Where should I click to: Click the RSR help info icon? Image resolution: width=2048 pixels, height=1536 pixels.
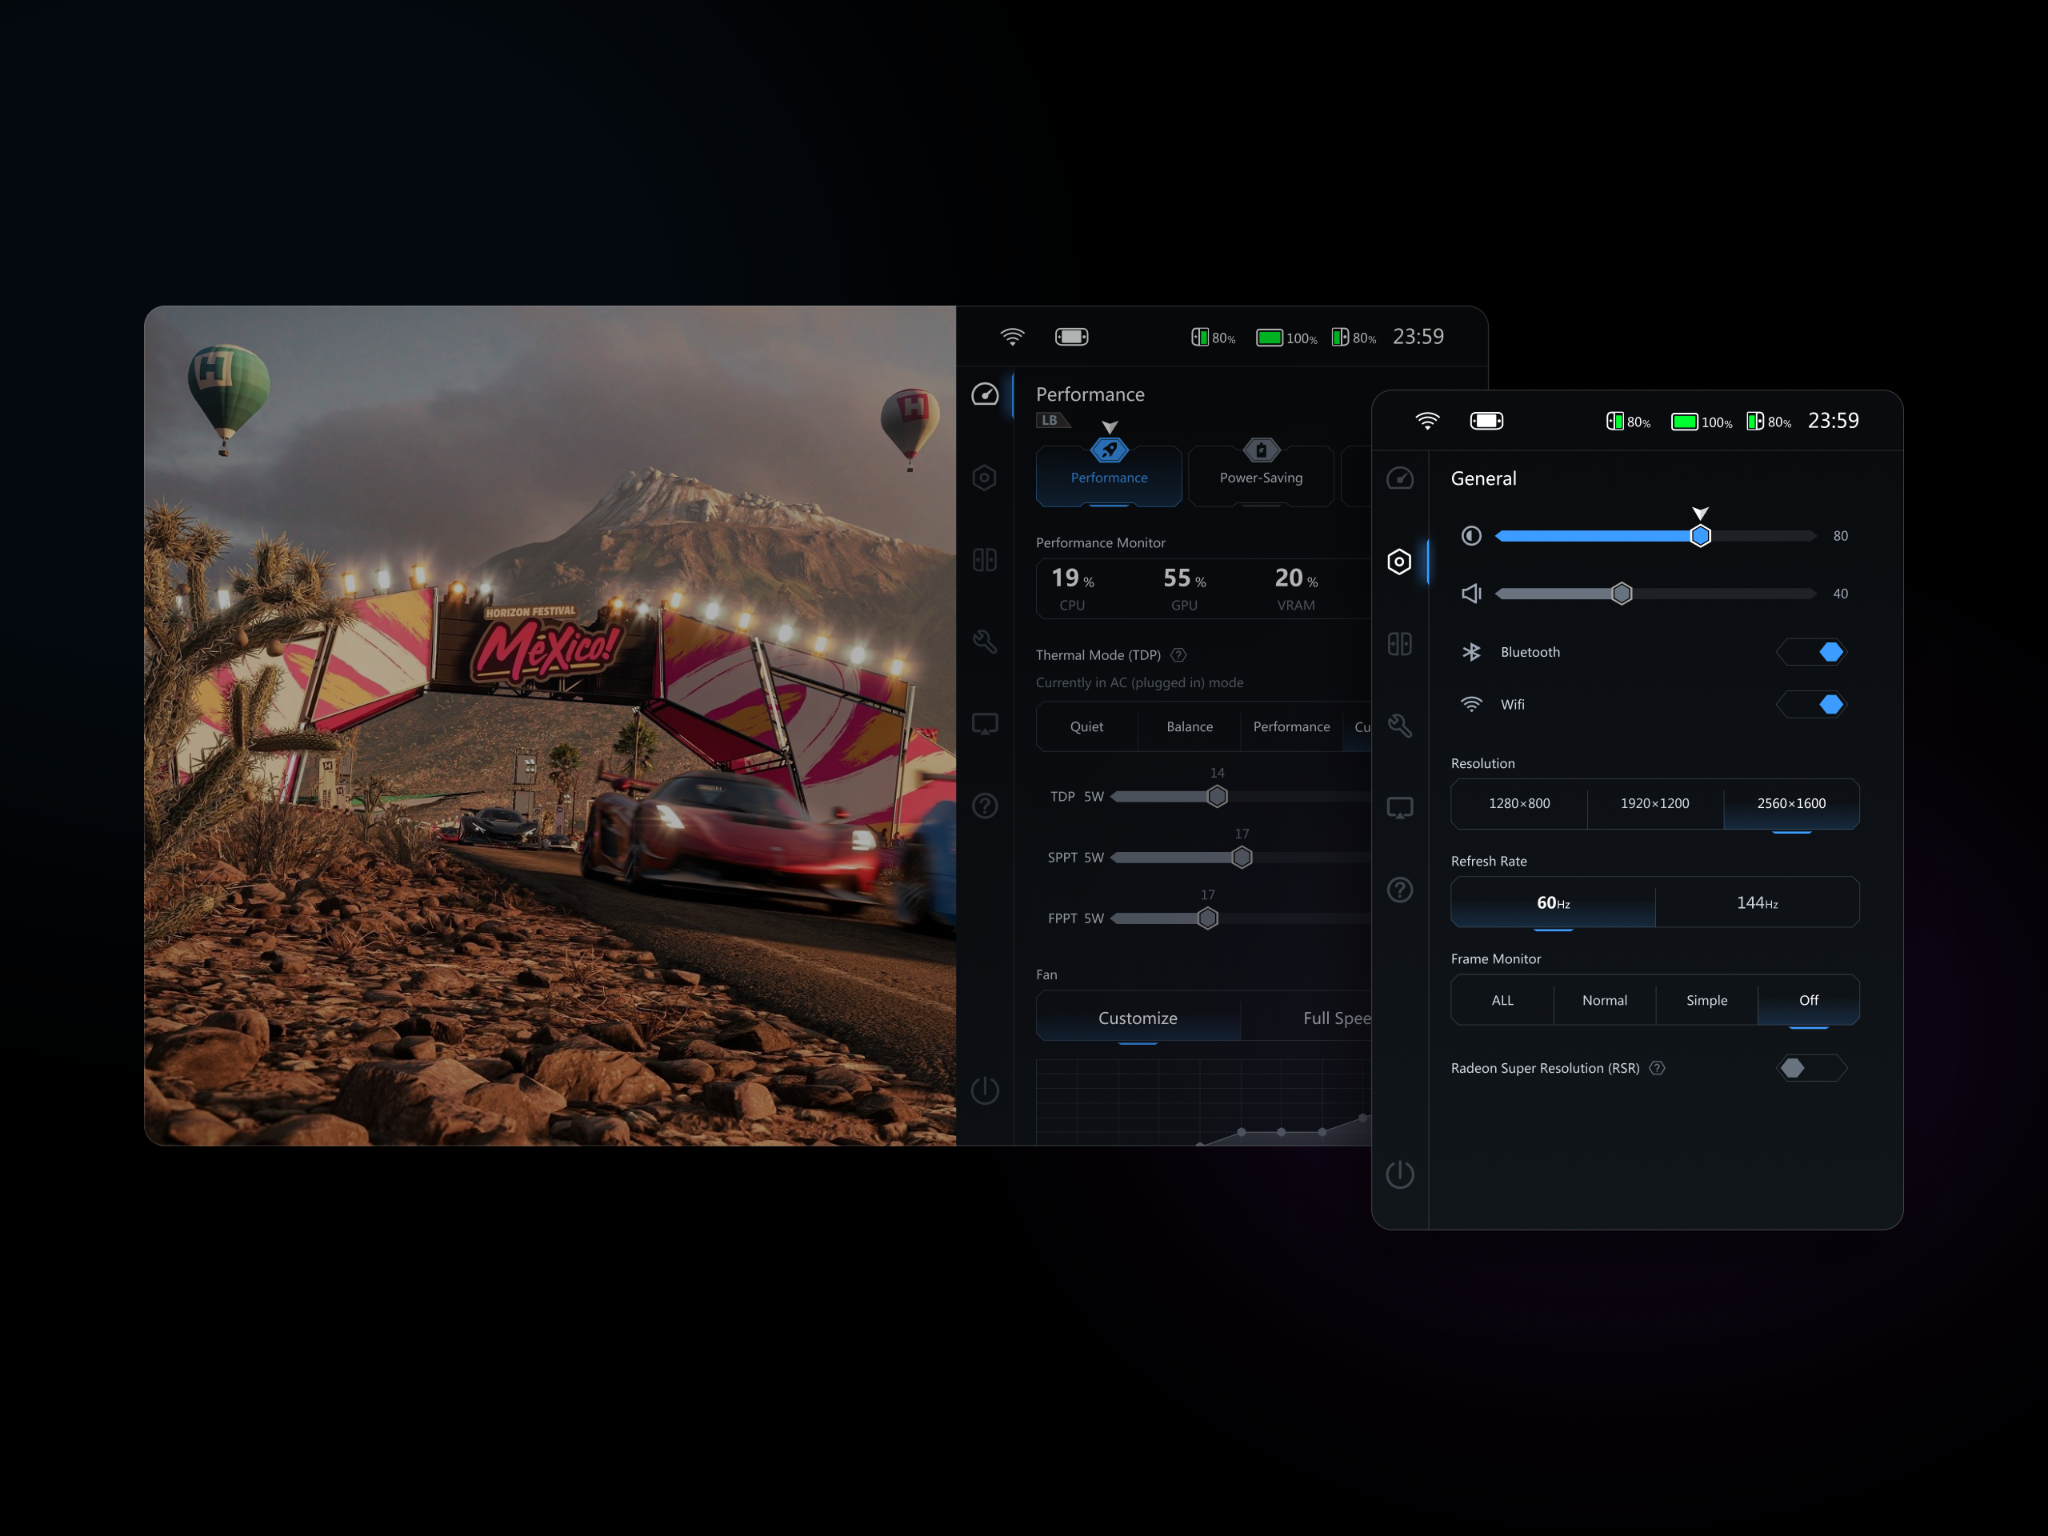point(1657,1068)
